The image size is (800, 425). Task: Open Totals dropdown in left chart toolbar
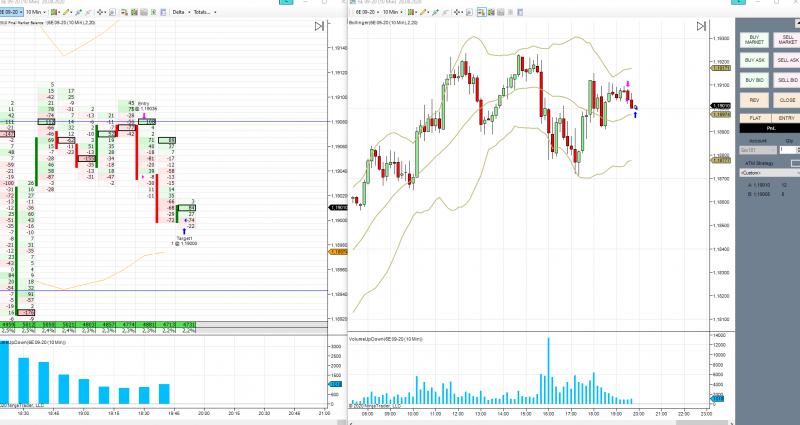205,12
